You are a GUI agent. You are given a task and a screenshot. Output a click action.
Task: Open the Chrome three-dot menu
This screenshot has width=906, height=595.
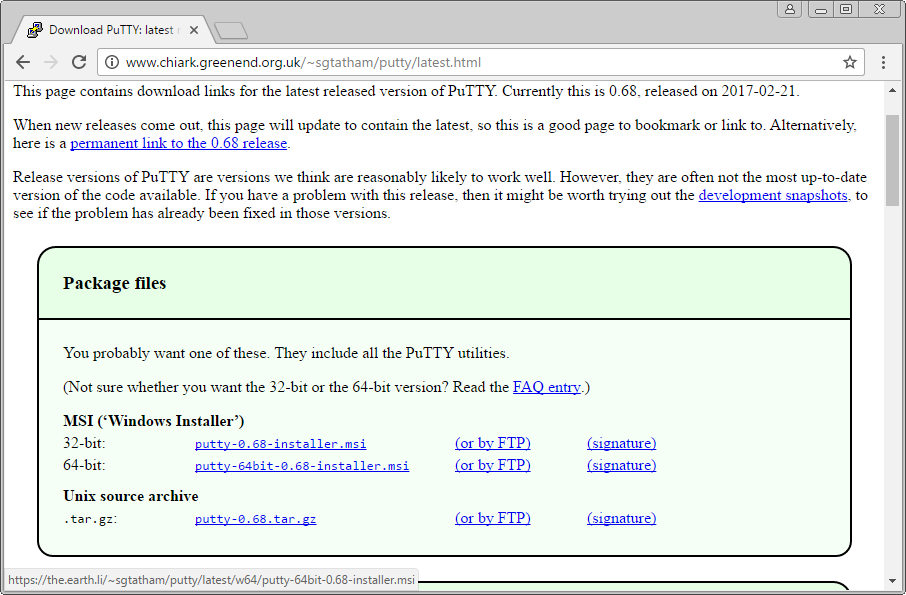[884, 62]
